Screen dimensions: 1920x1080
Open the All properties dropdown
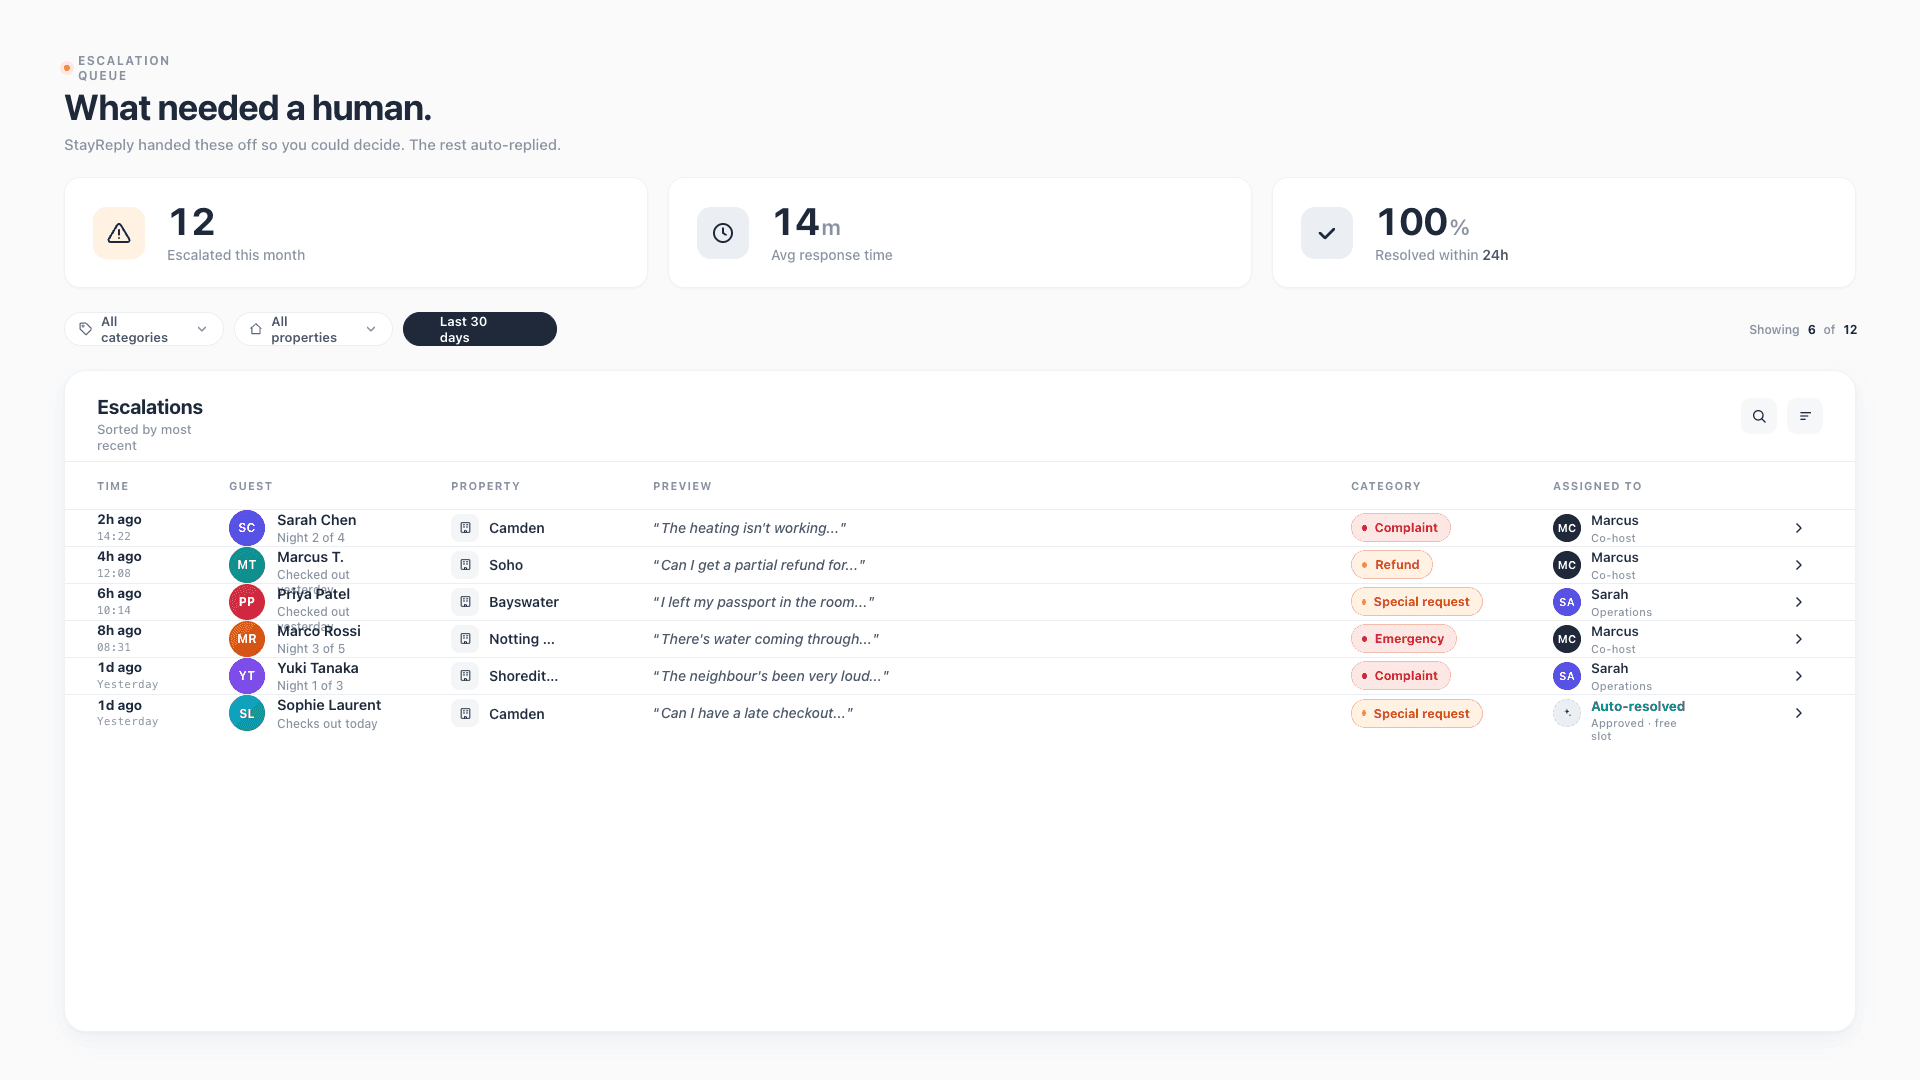313,329
